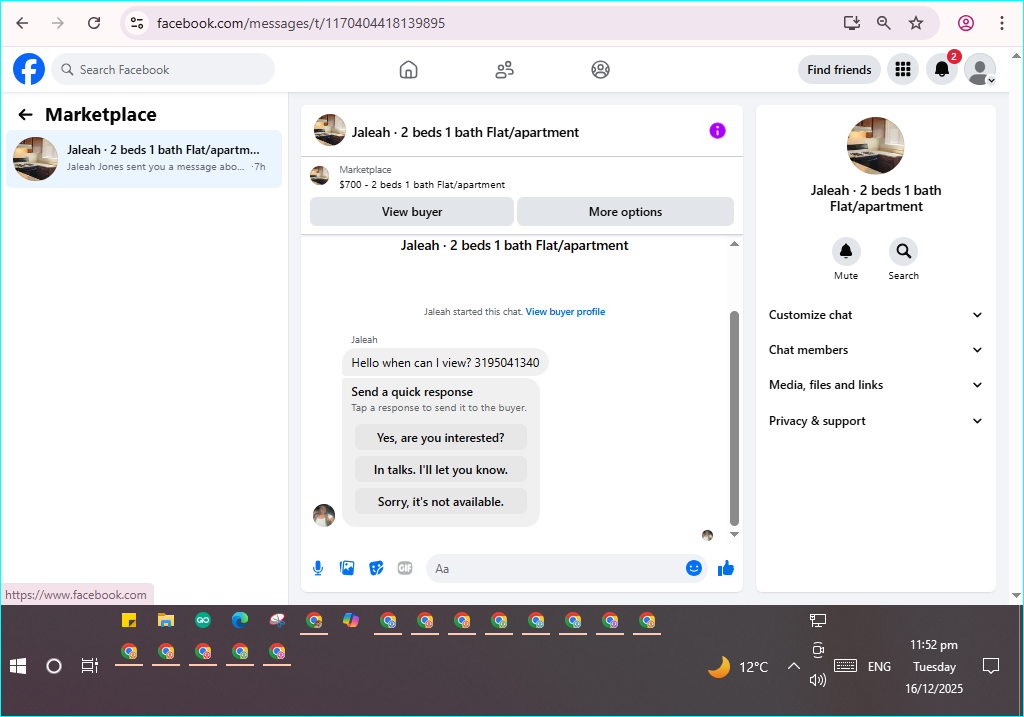Click Find friends button
The width and height of the screenshot is (1024, 717).
(839, 69)
